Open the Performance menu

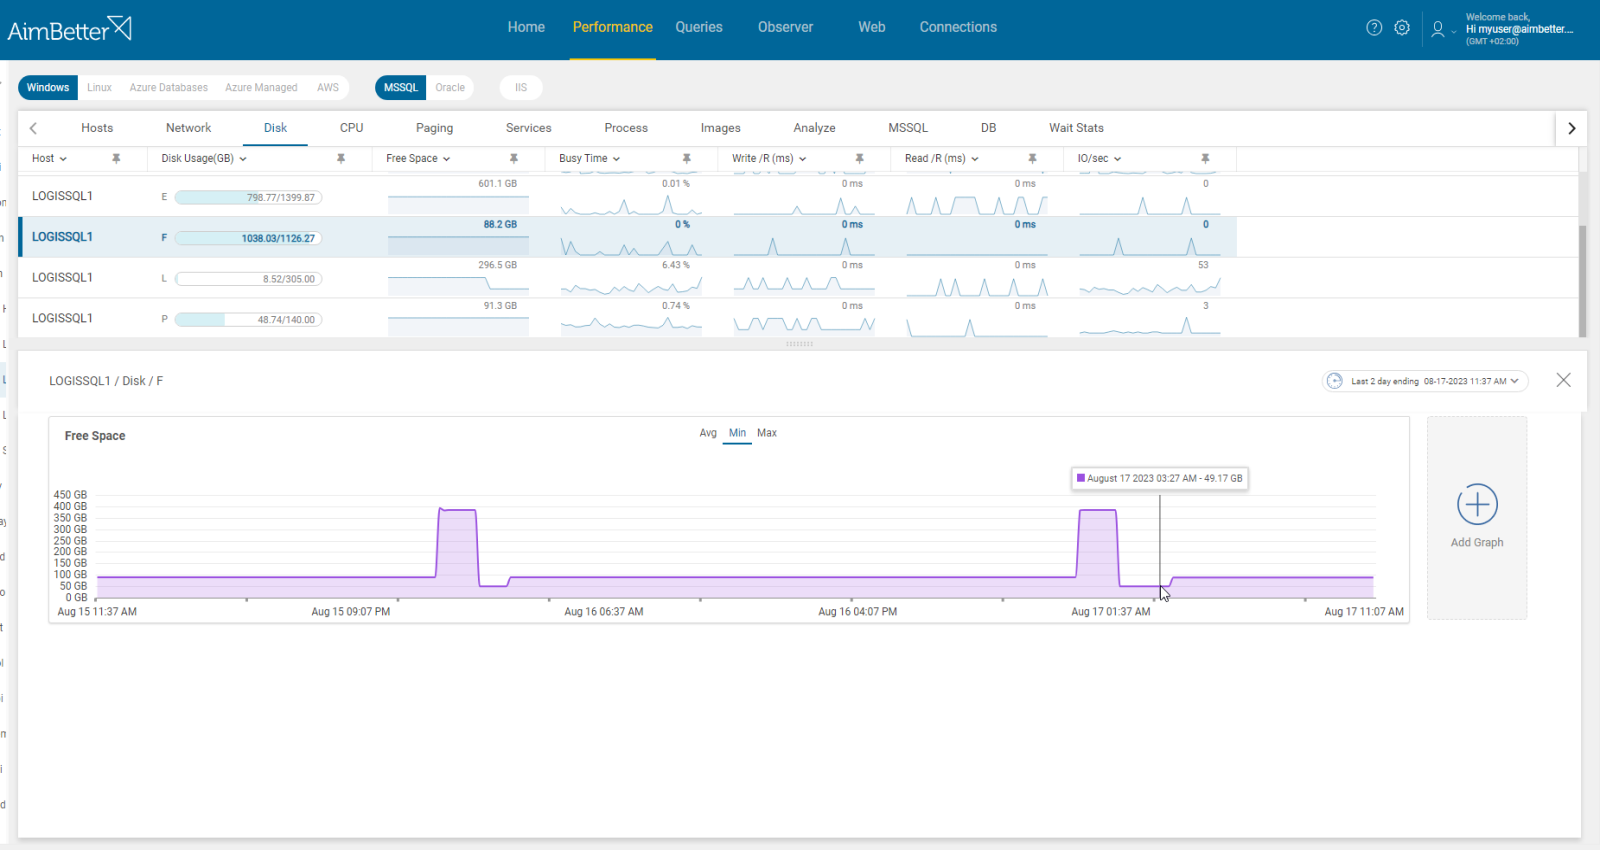tap(613, 27)
